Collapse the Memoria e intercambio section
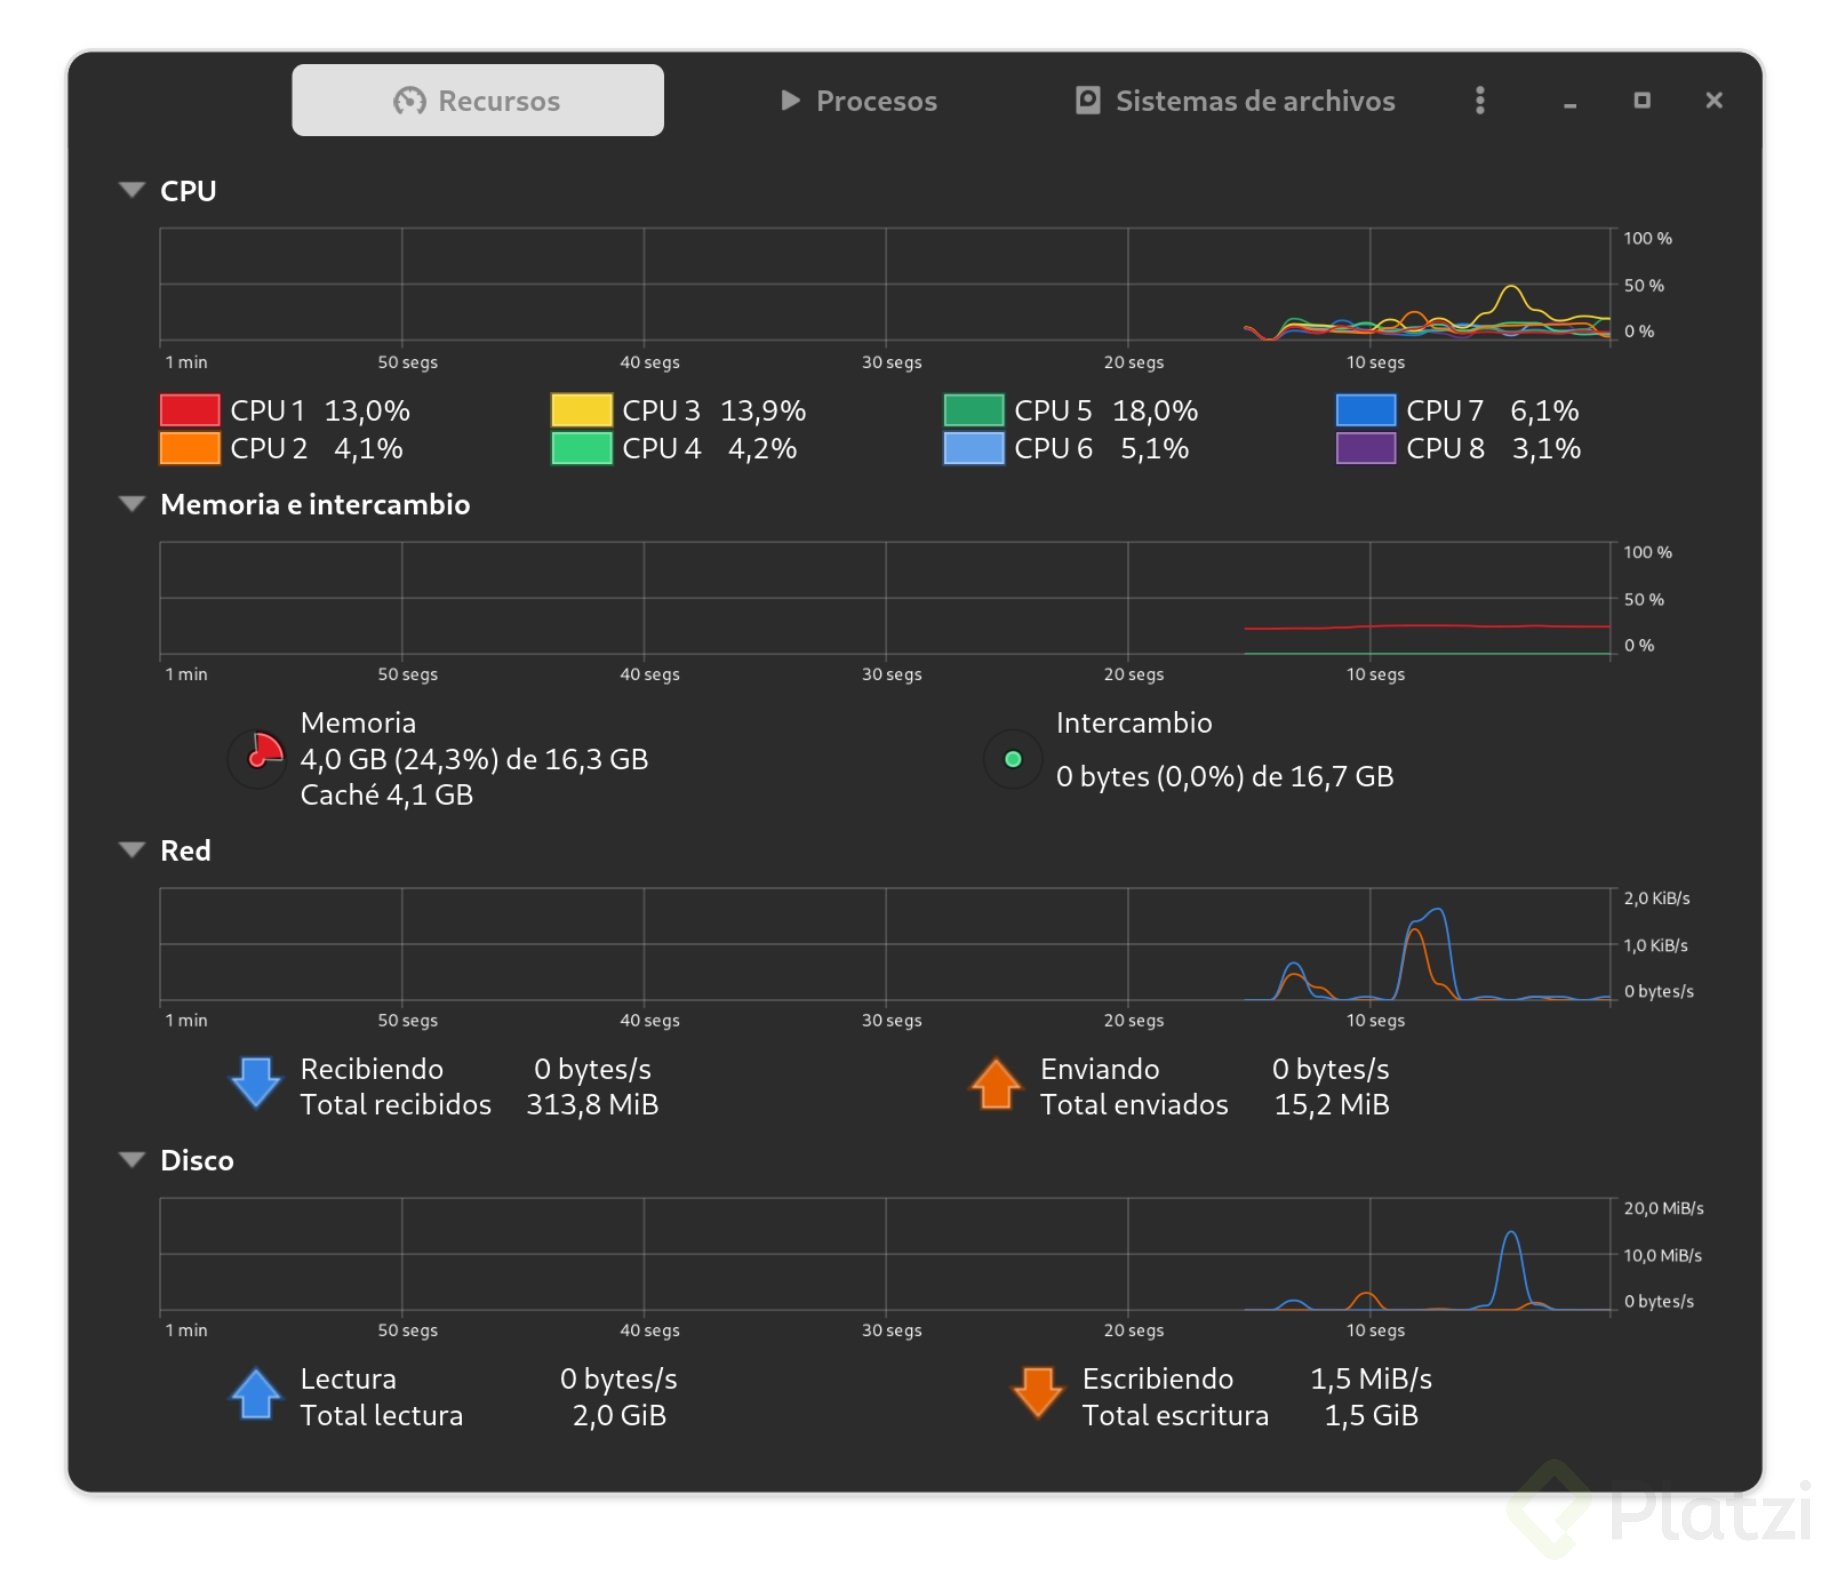Viewport: 1830px width, 1576px height. click(132, 503)
